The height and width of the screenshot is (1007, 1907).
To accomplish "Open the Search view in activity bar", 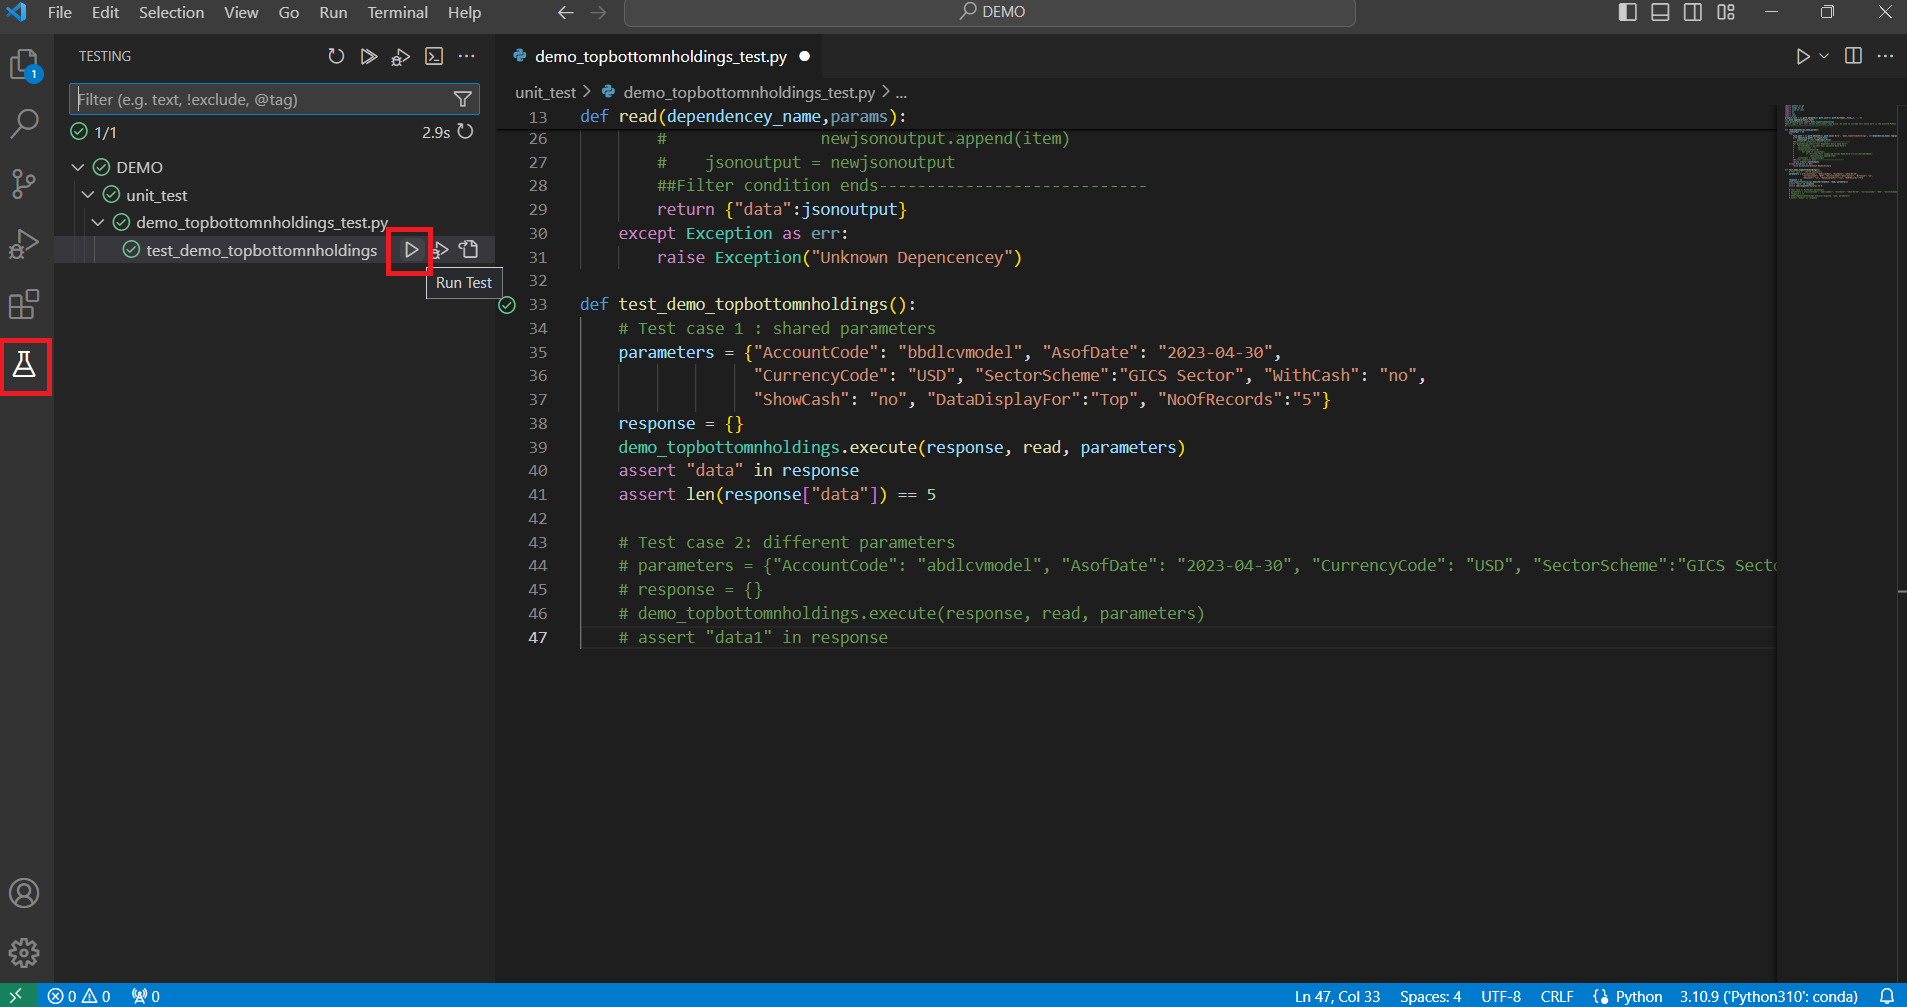I will tap(24, 124).
